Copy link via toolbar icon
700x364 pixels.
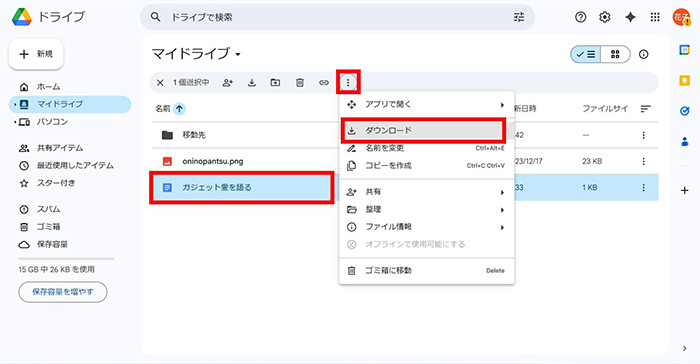324,83
